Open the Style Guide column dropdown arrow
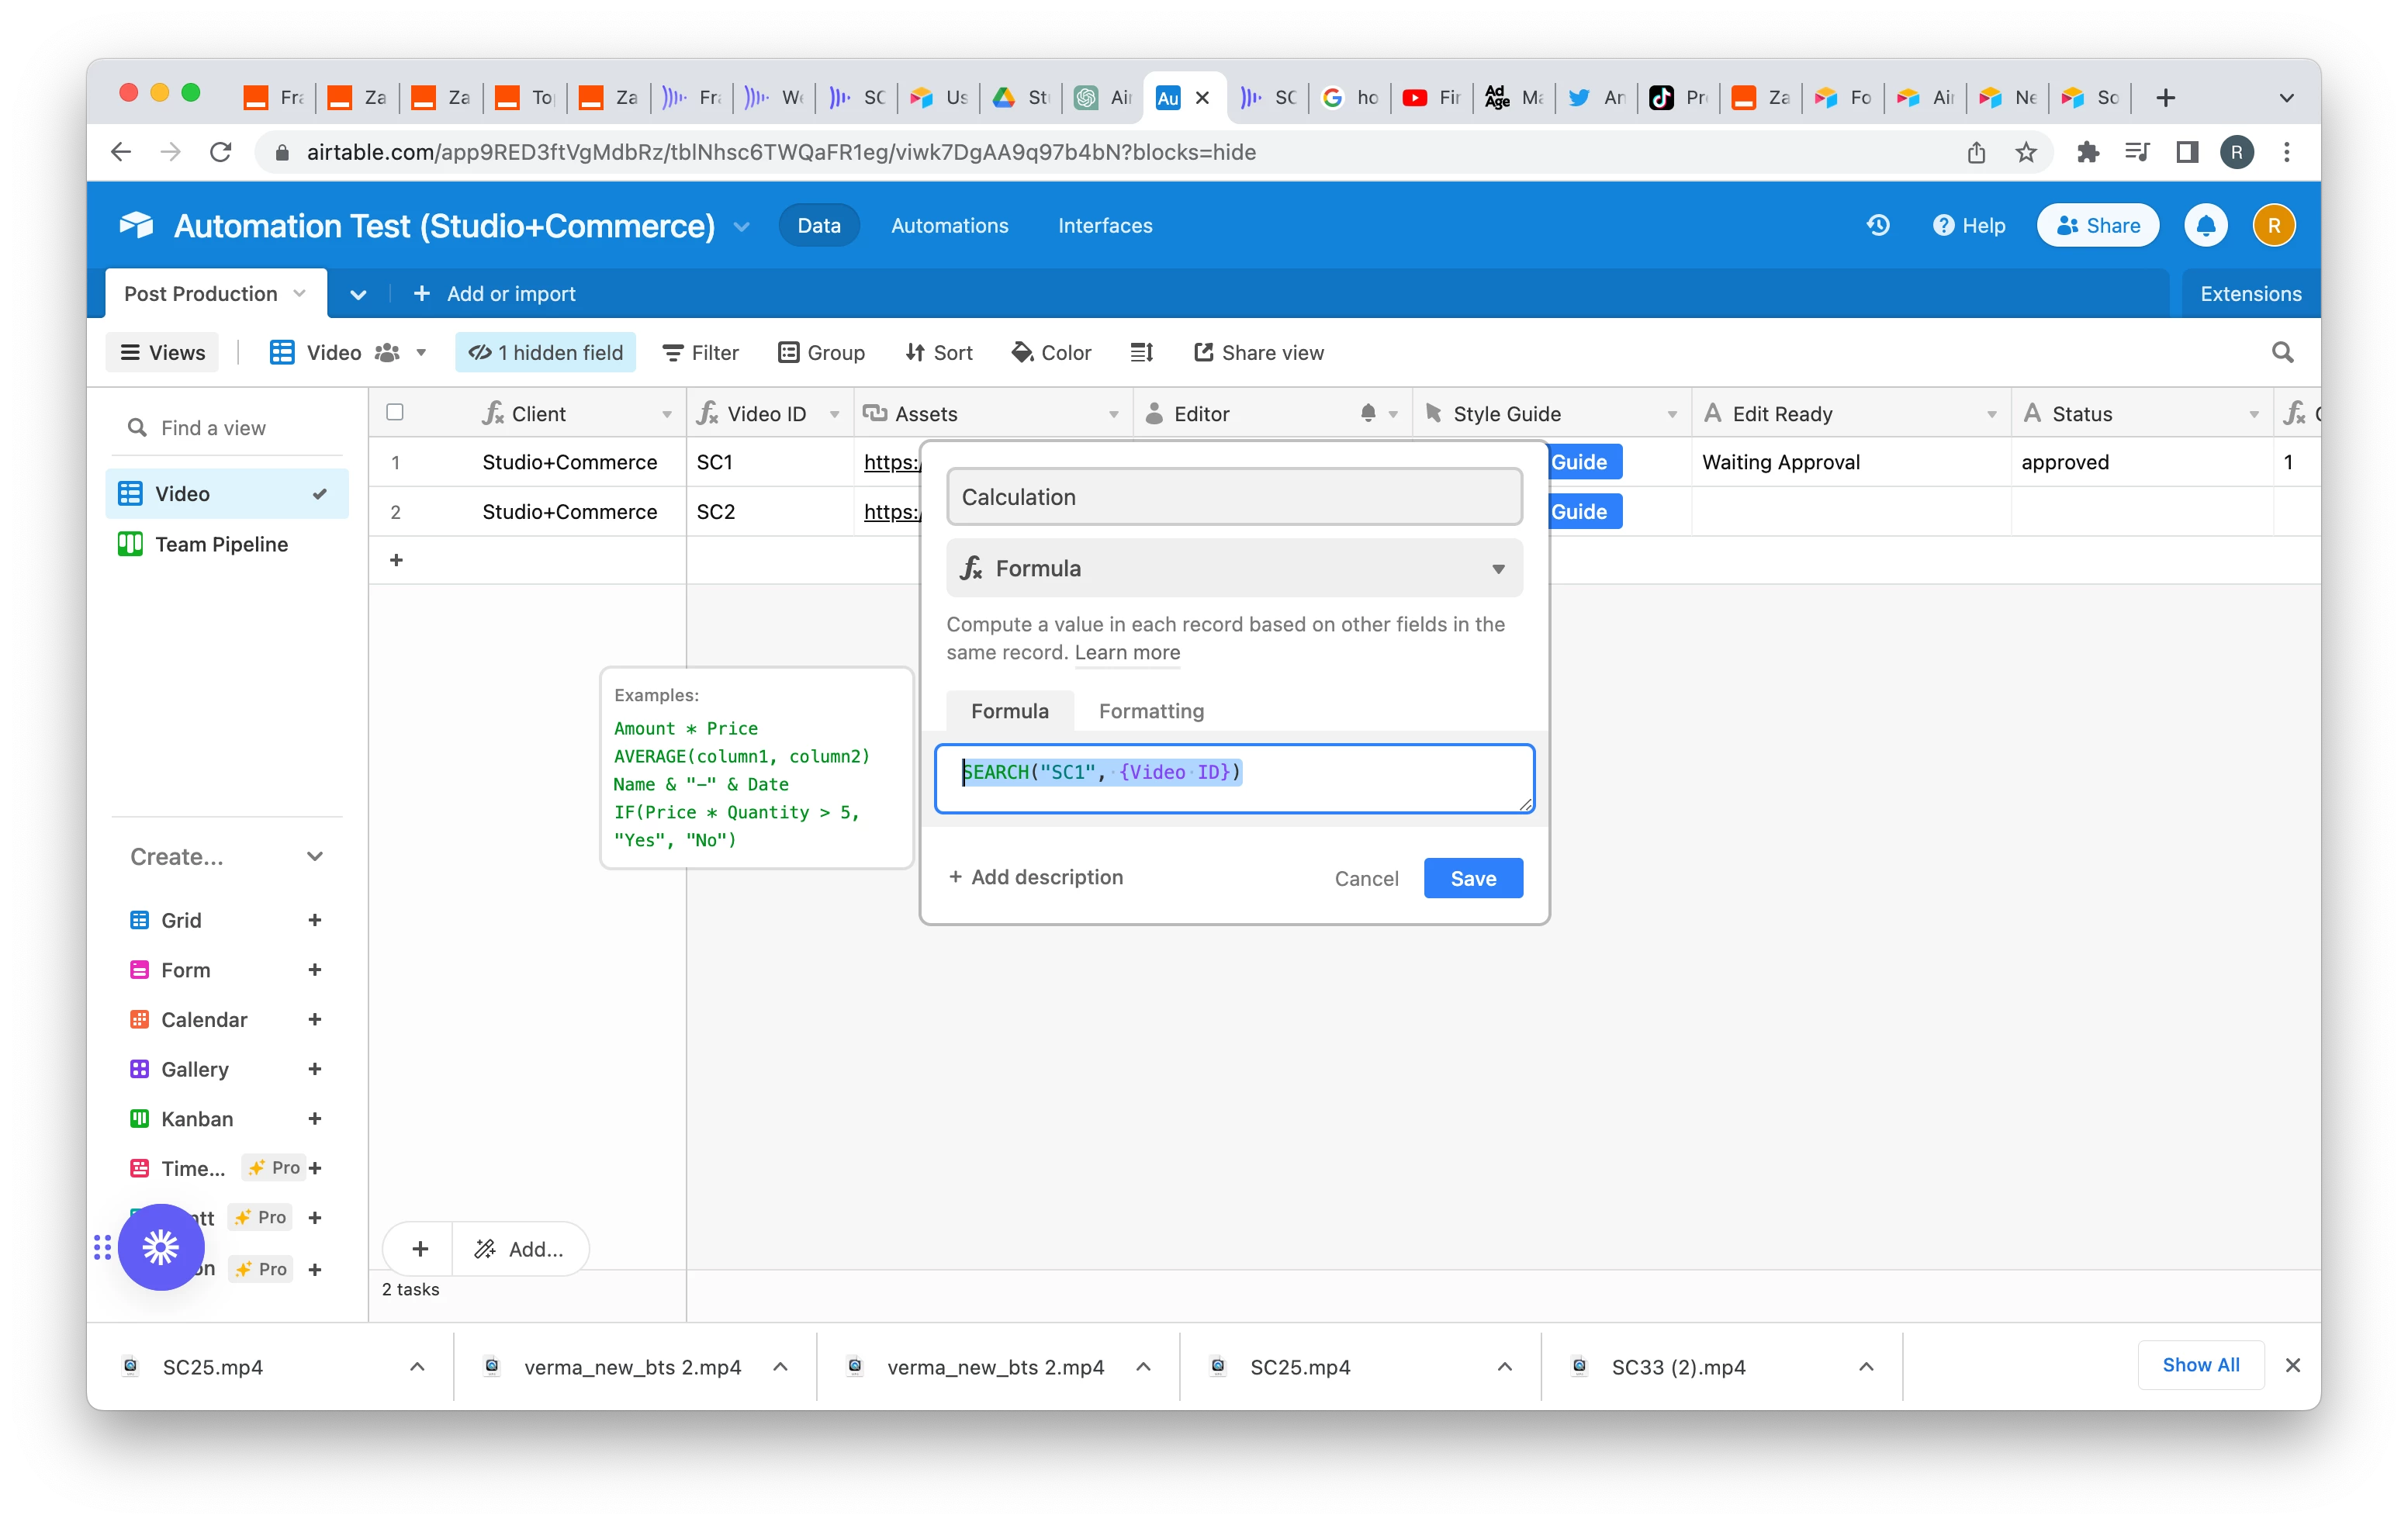The width and height of the screenshot is (2408, 1525). 1671,414
